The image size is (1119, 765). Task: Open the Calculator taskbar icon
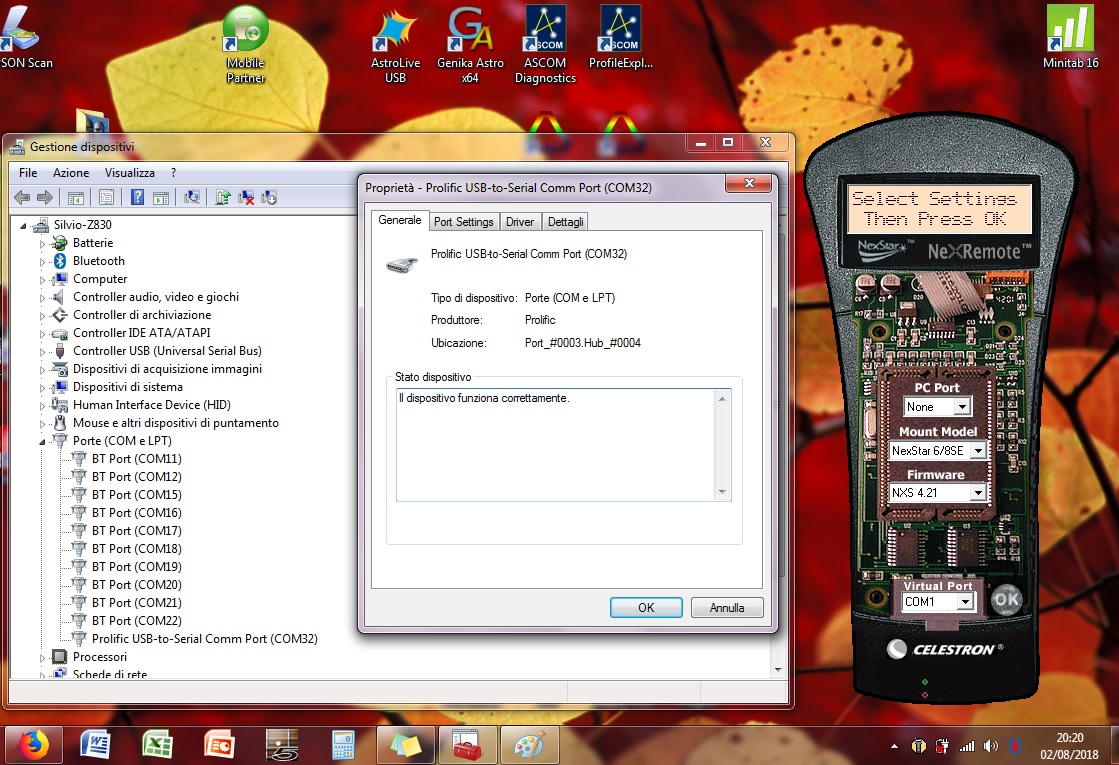click(343, 745)
